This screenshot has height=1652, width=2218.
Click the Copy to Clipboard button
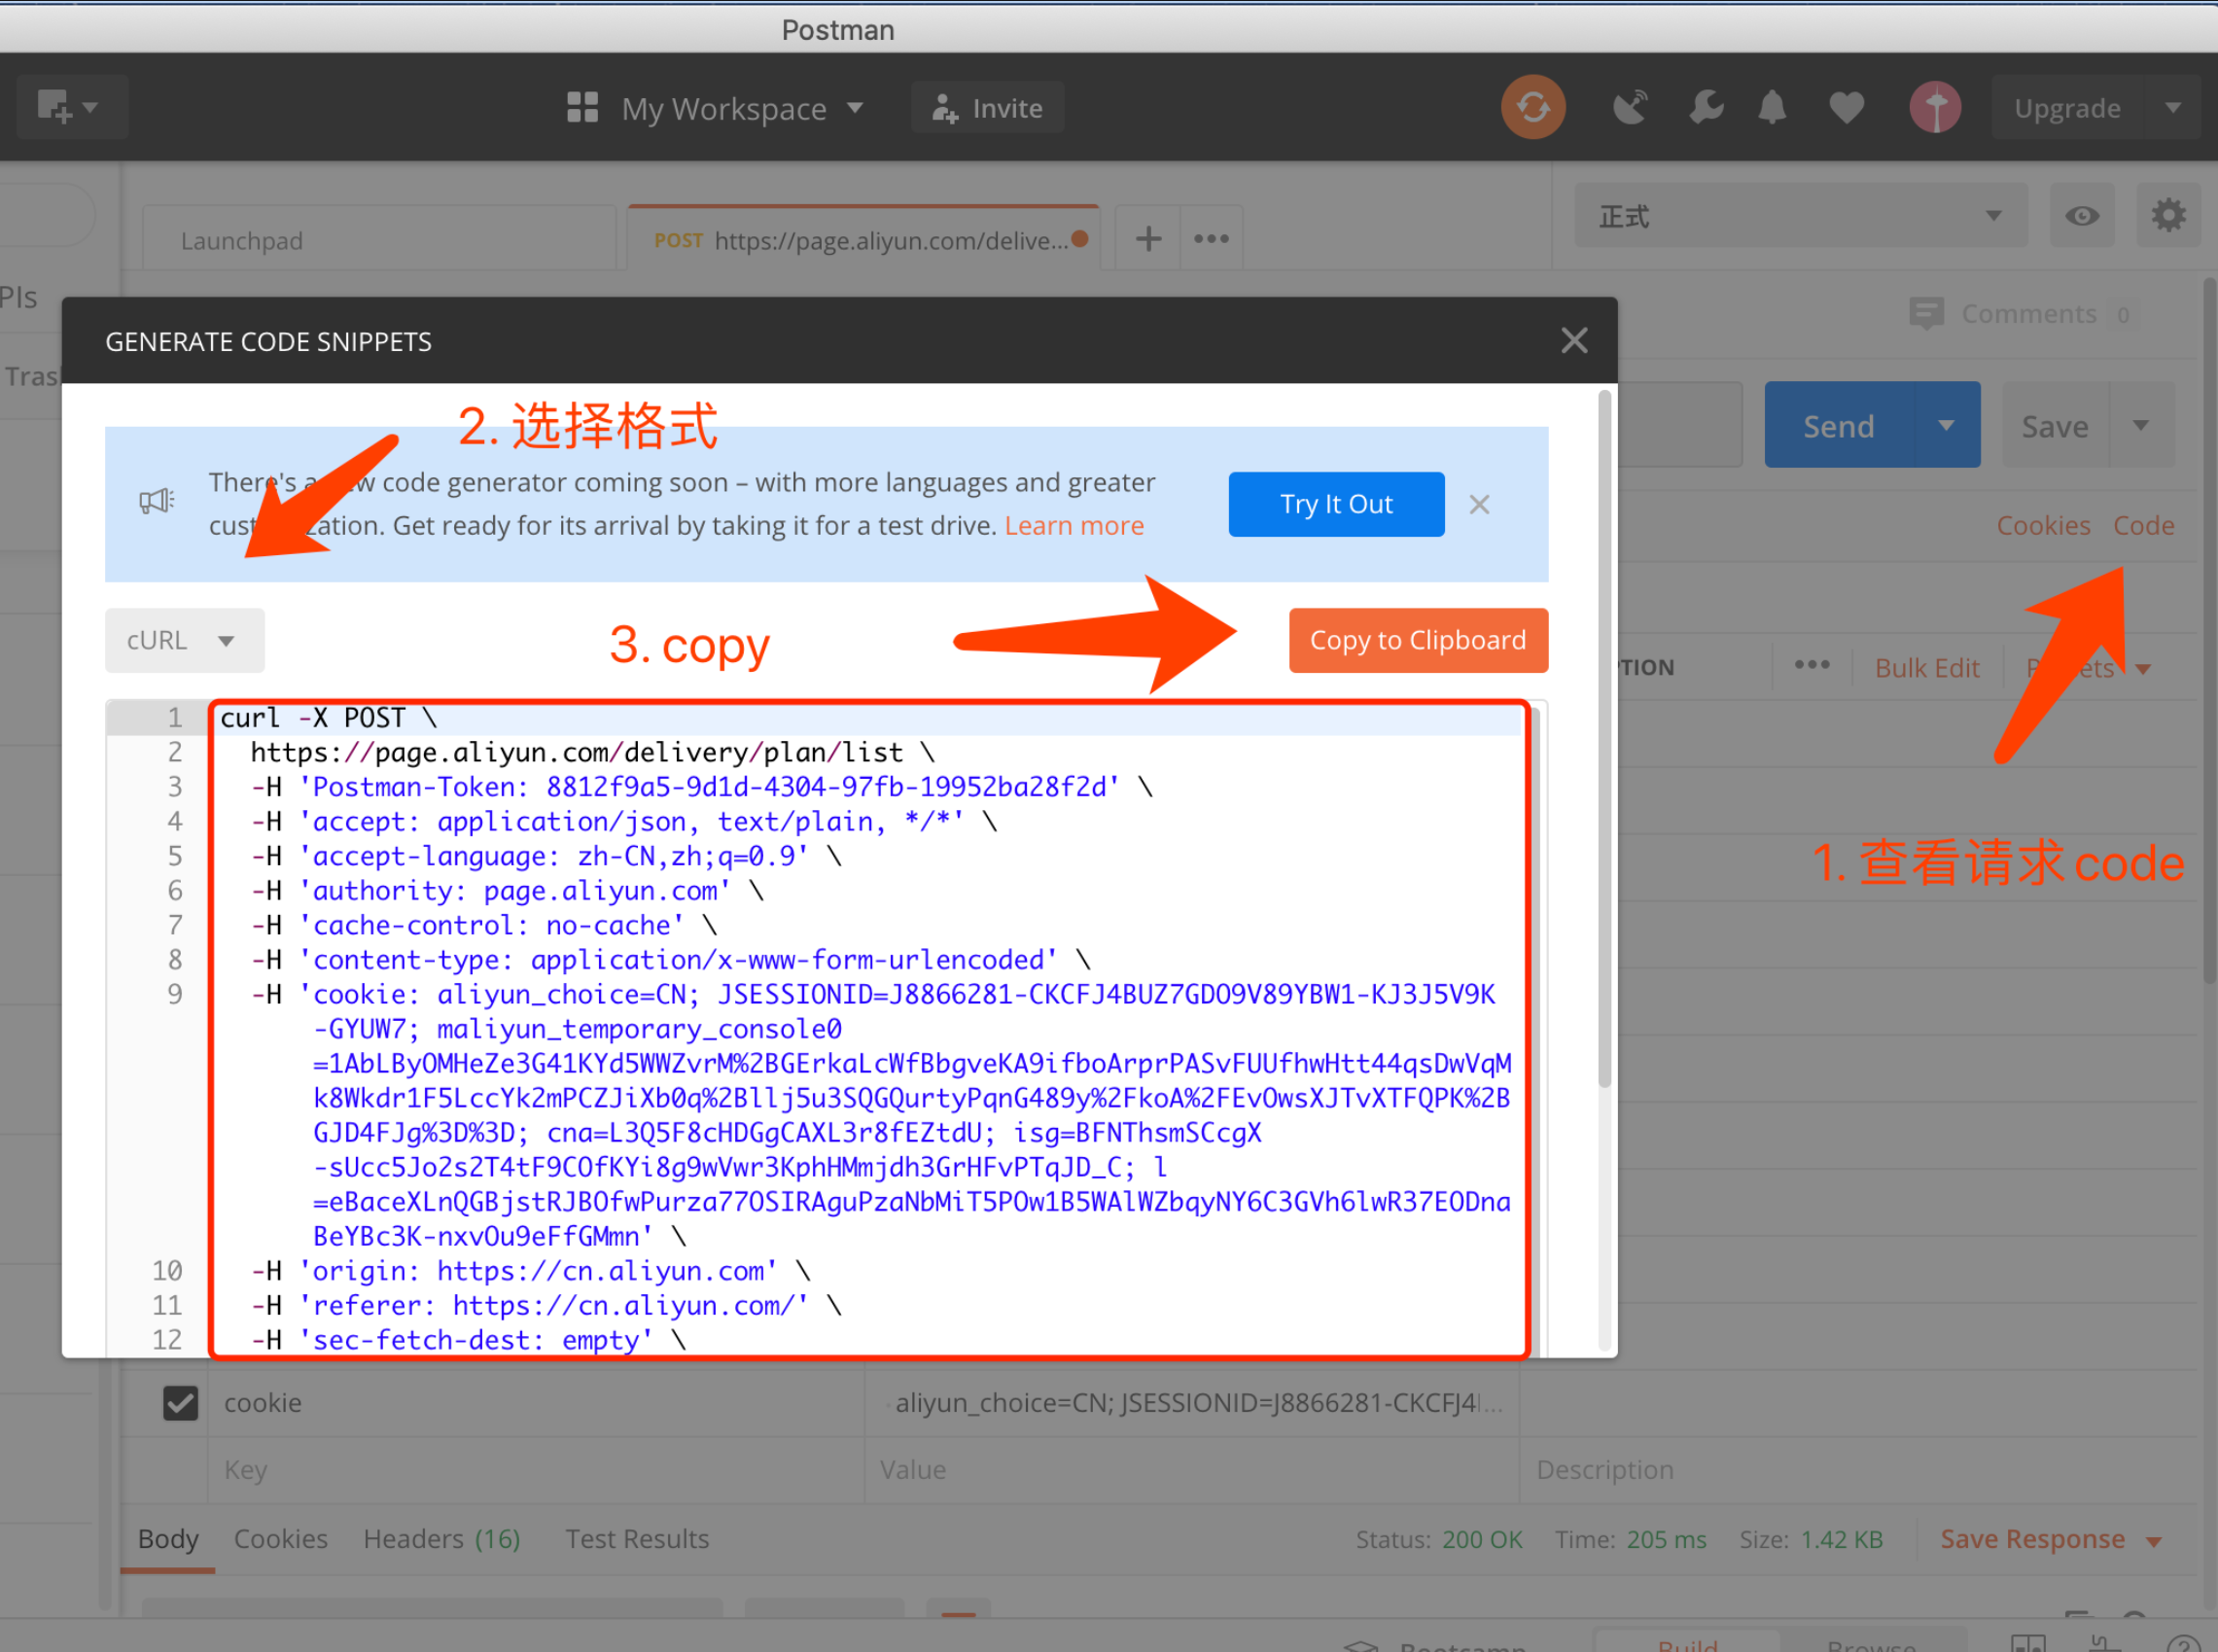coord(1417,641)
